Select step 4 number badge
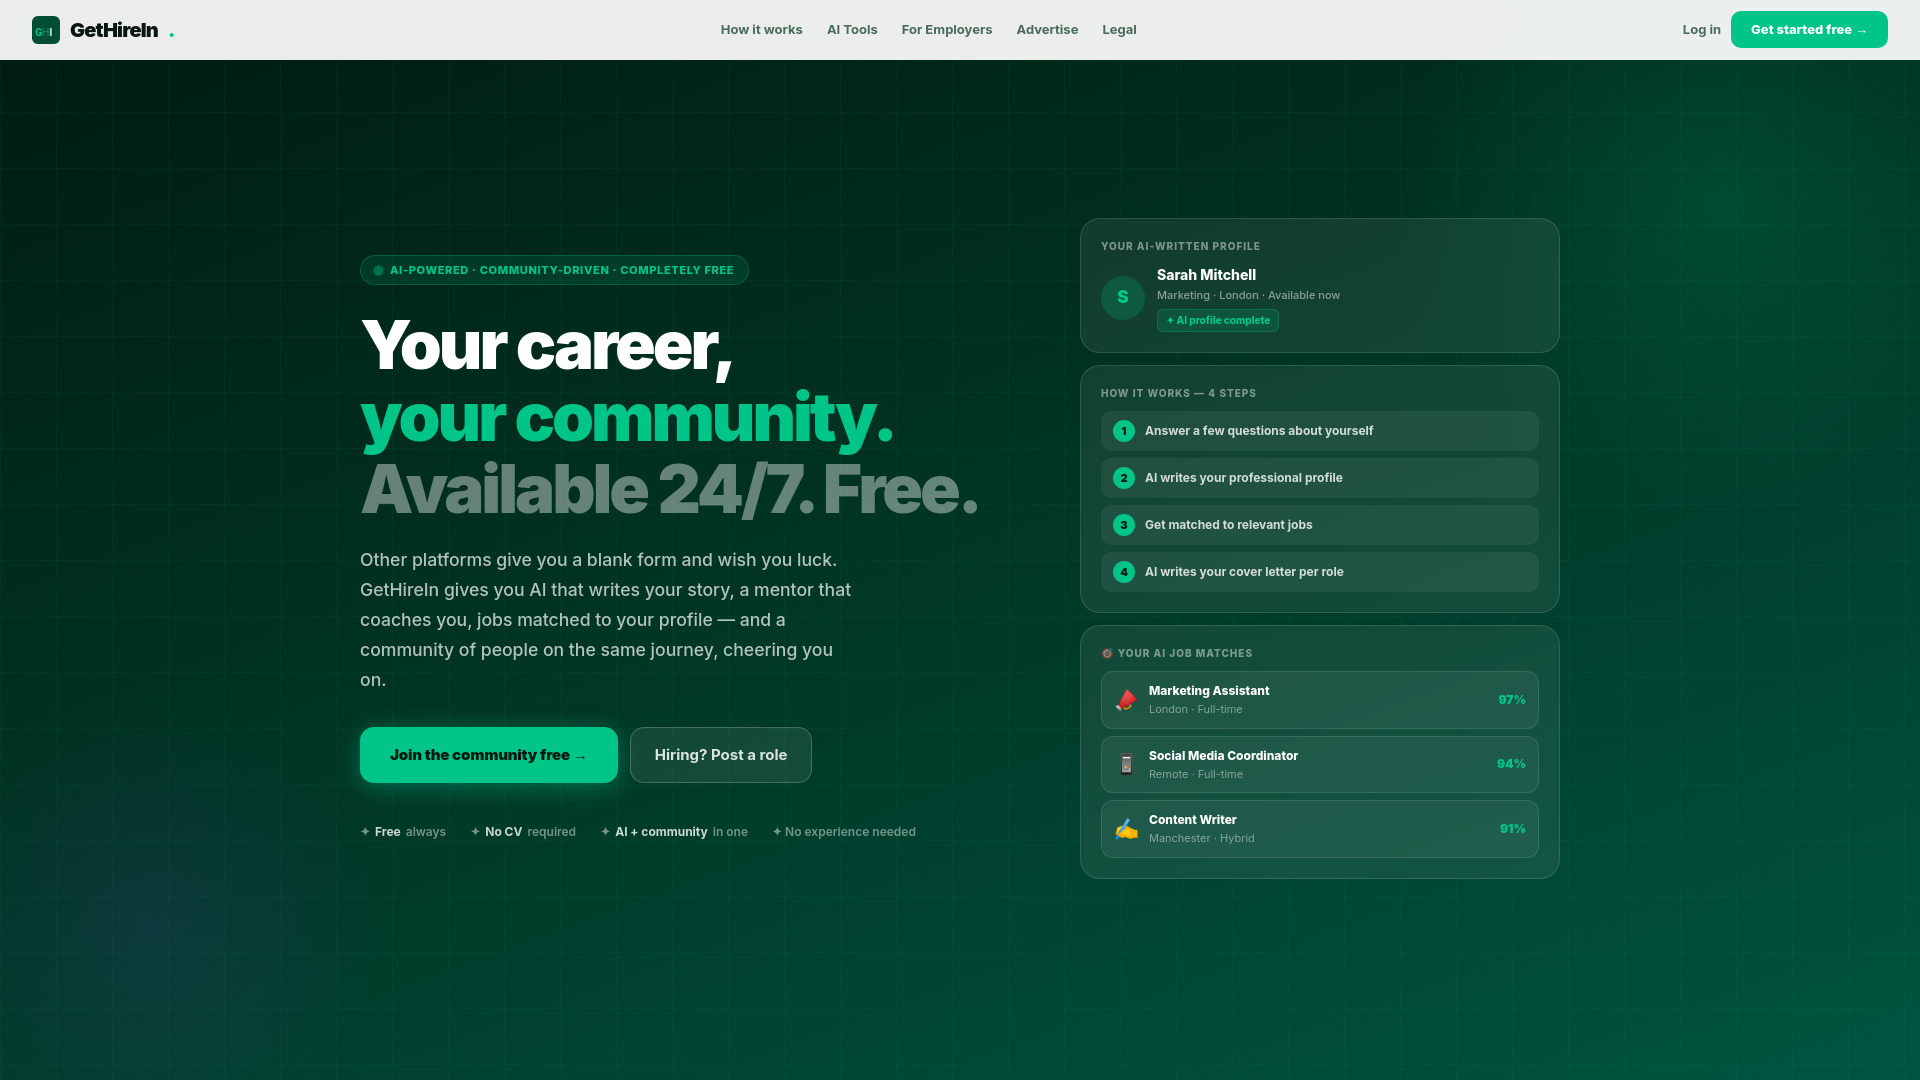This screenshot has width=1920, height=1080. pyautogui.click(x=1124, y=572)
